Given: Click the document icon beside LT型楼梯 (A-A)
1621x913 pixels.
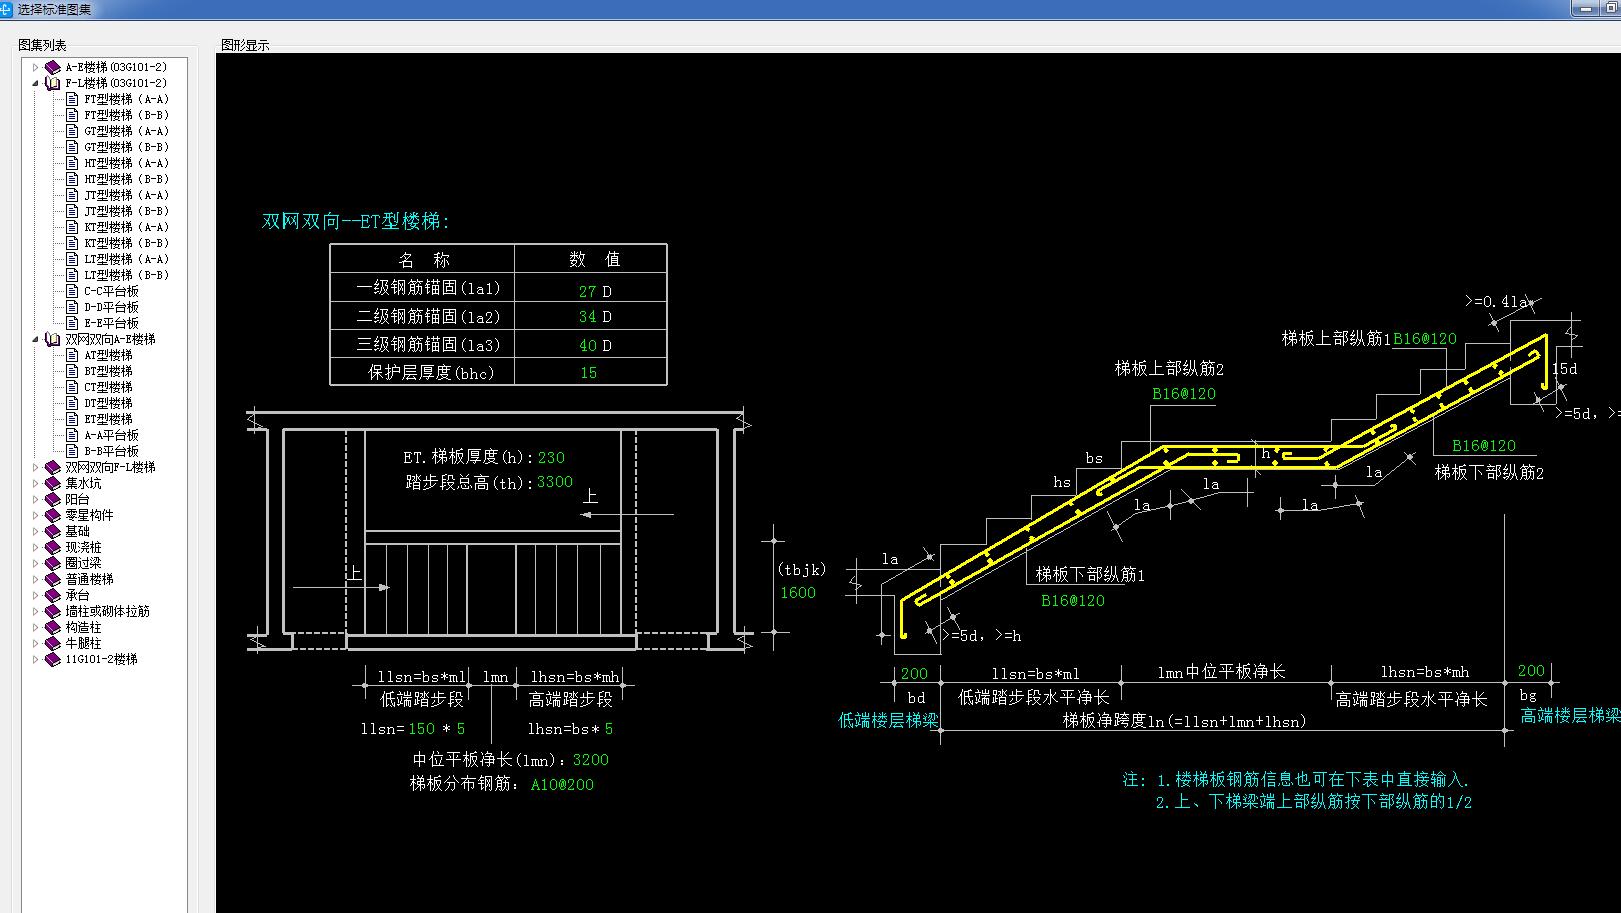Looking at the screenshot, I should click(72, 259).
